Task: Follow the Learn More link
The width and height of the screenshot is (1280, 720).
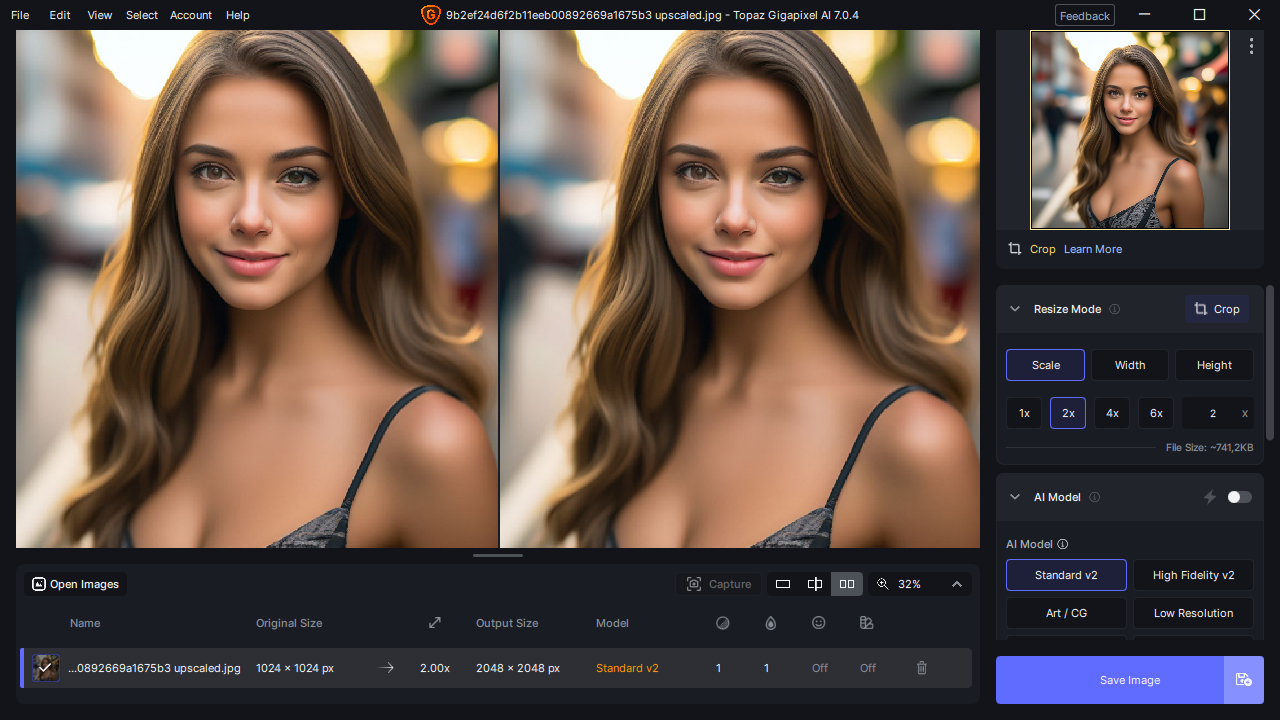Action: pos(1093,249)
